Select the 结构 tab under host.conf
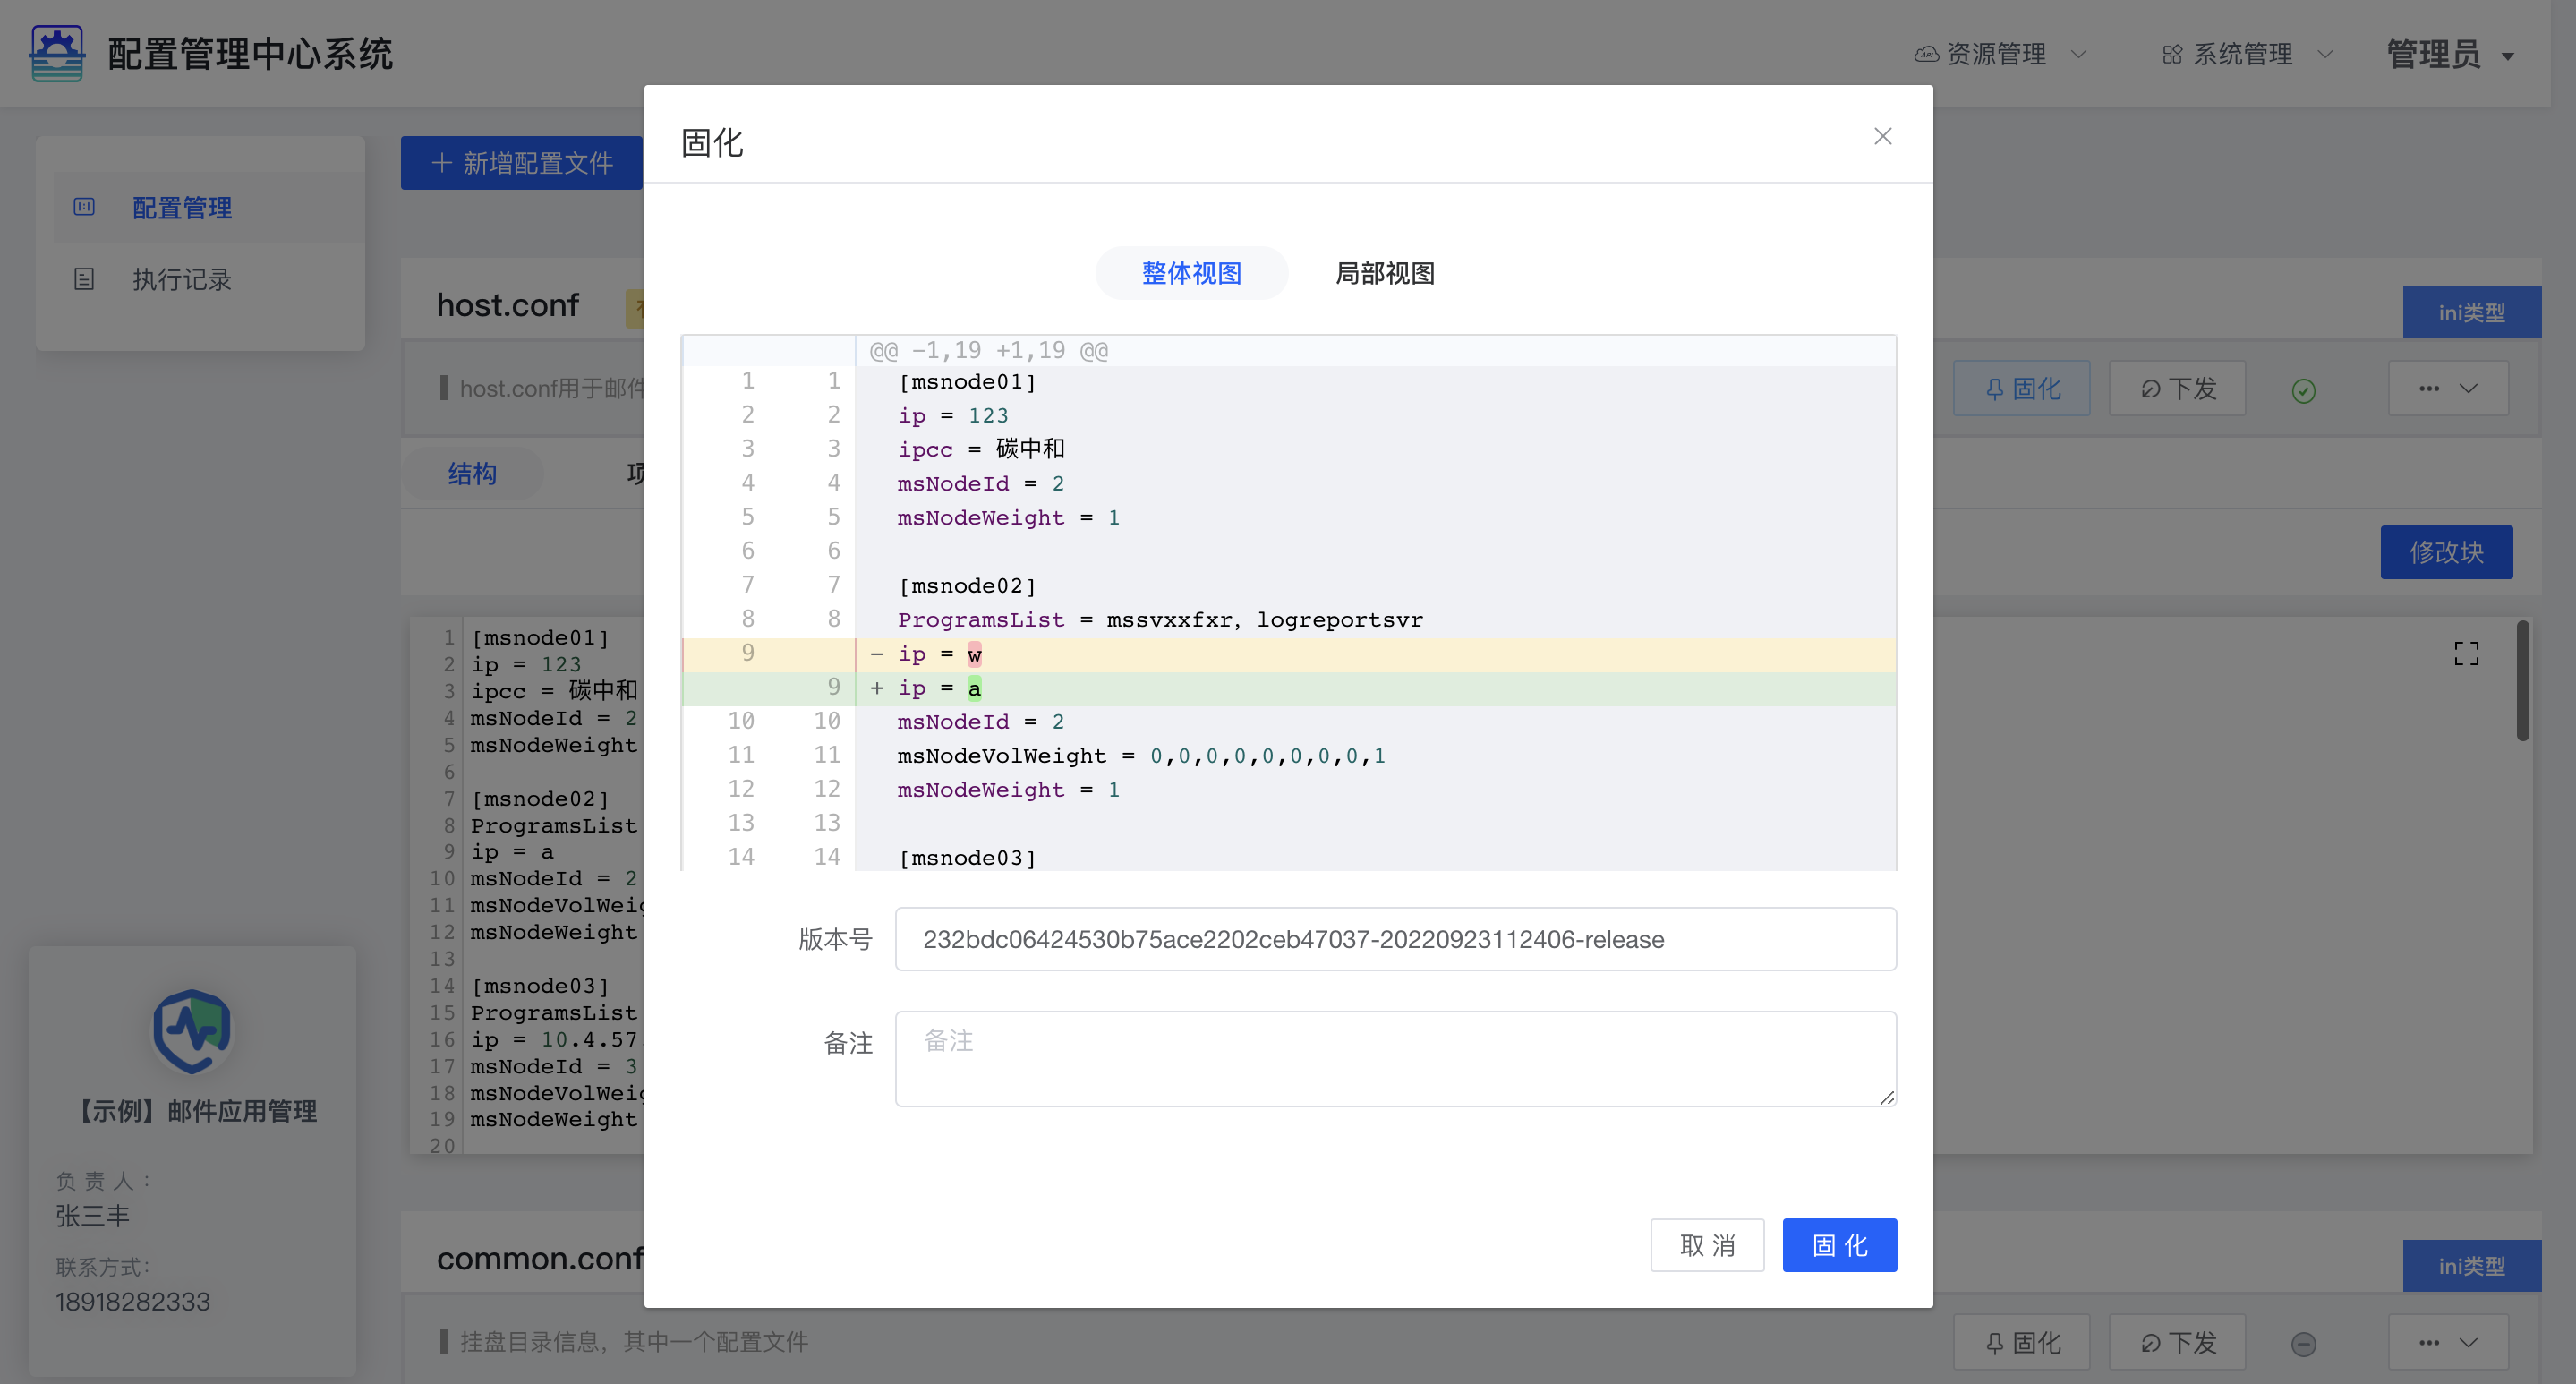Image resolution: width=2576 pixels, height=1384 pixels. click(x=472, y=473)
